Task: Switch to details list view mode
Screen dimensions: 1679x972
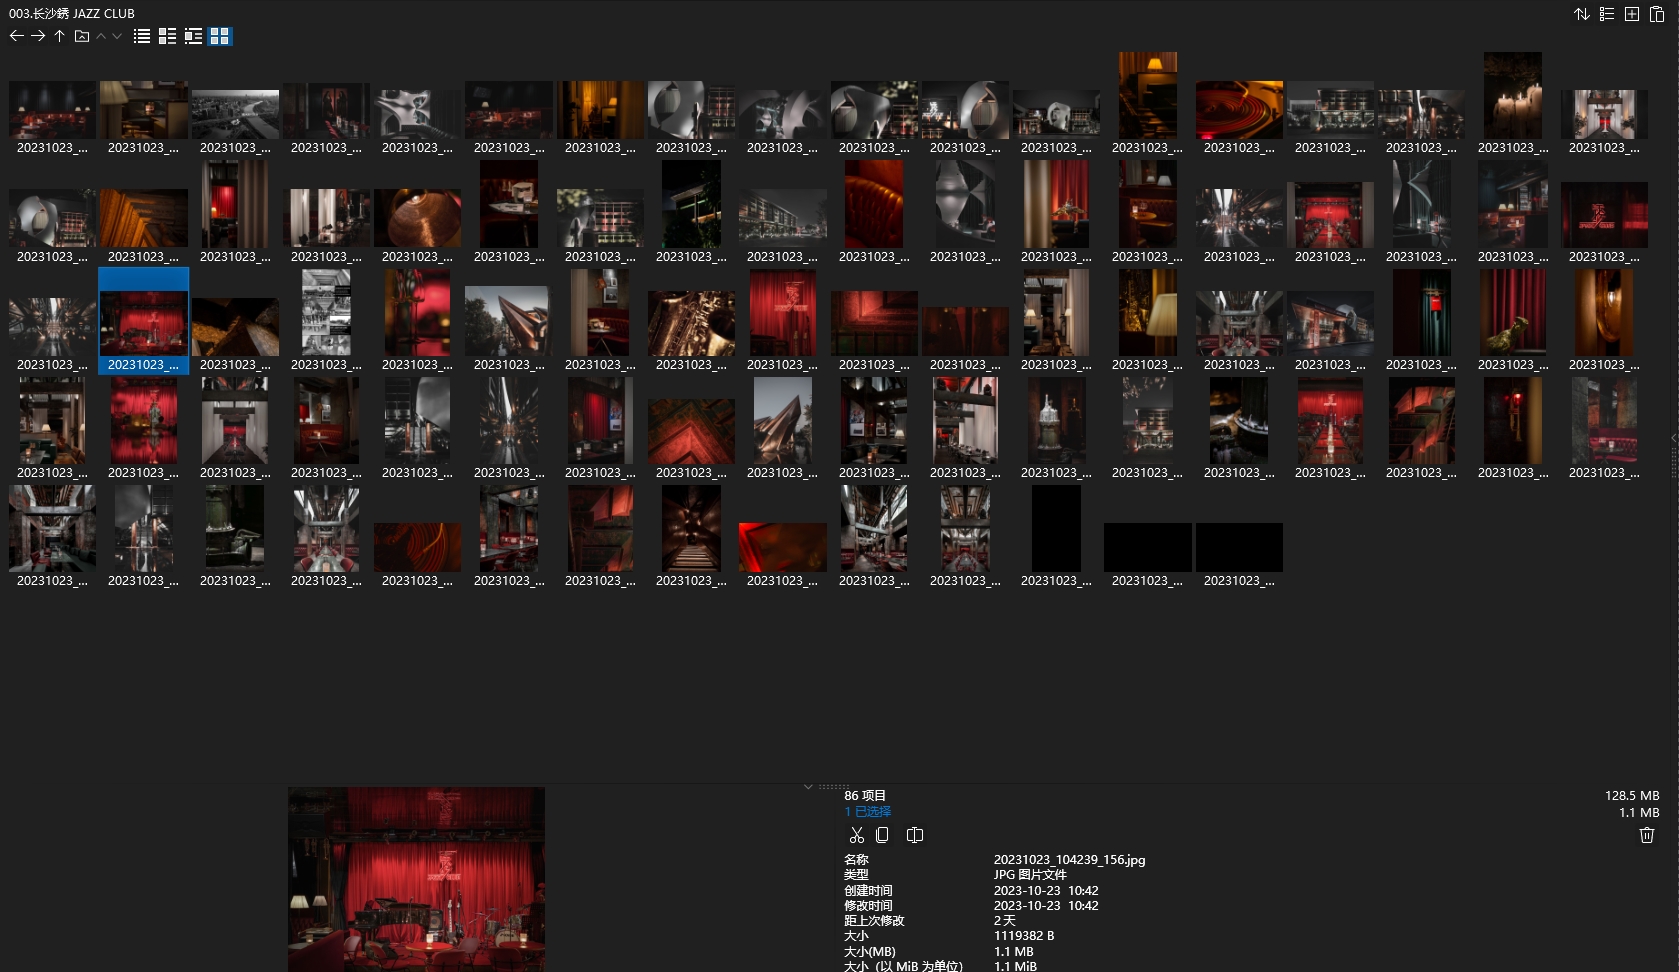Action: click(167, 36)
